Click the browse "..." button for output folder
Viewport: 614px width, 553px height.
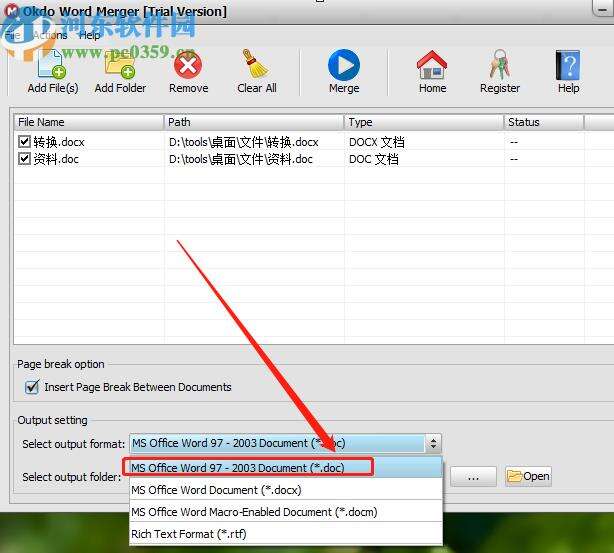(x=473, y=477)
